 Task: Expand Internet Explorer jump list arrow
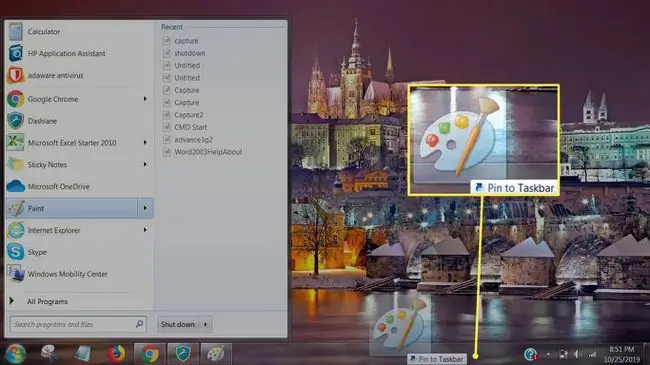coord(145,230)
